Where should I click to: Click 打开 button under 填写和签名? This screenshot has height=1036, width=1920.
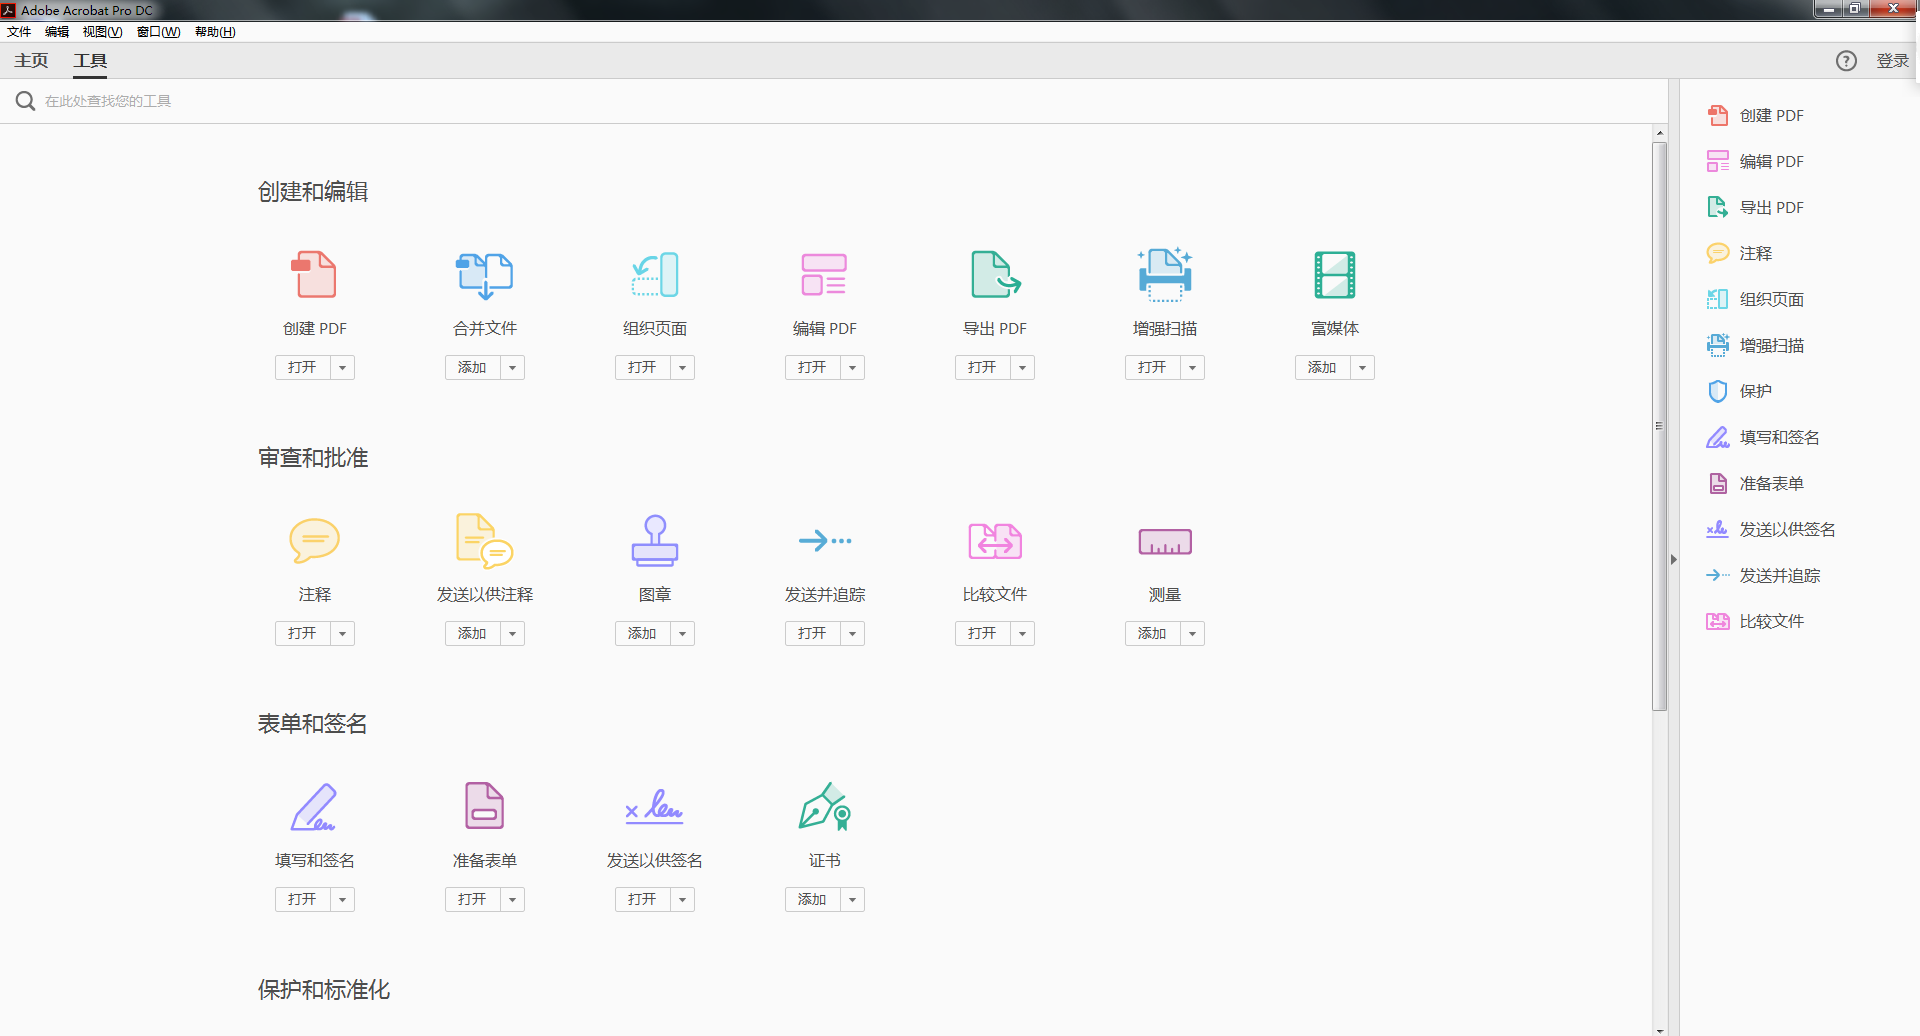click(302, 899)
